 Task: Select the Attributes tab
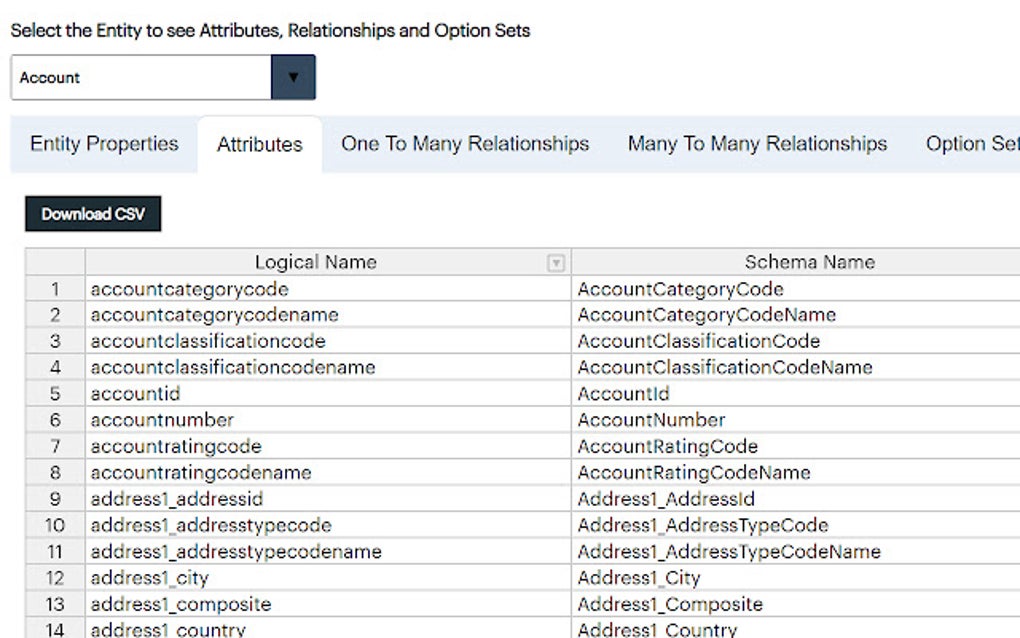click(259, 145)
